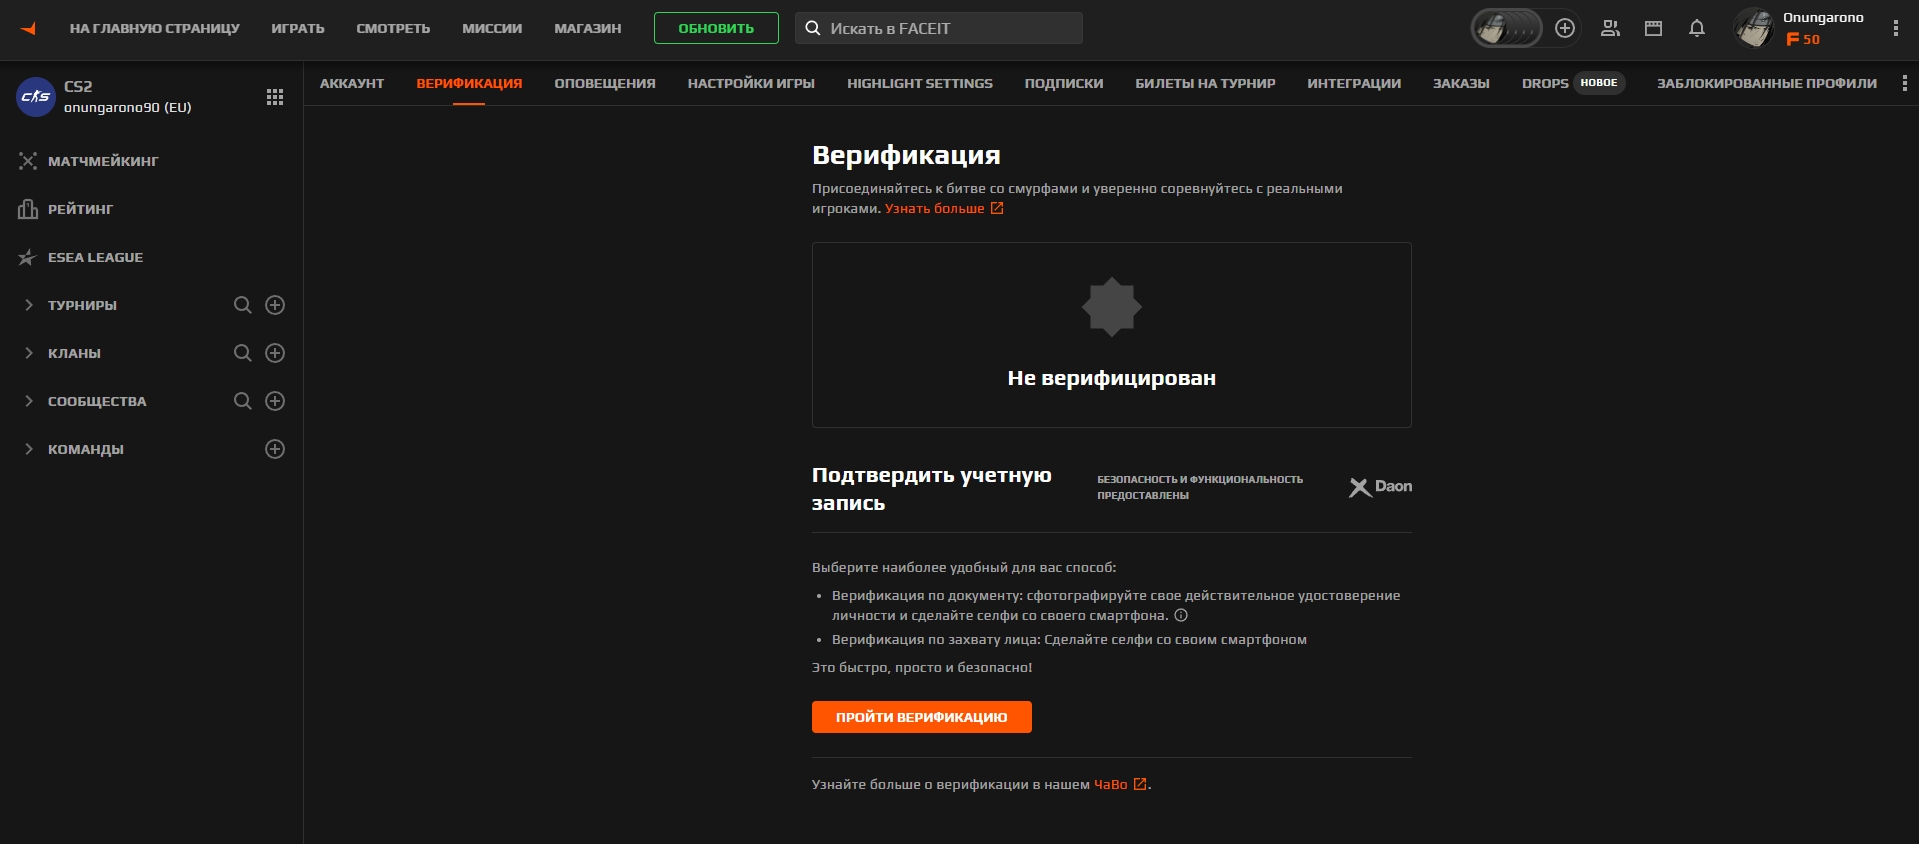Screen dimensions: 1919x844
Task: Open Рейтинг in sidebar
Action: pos(80,209)
